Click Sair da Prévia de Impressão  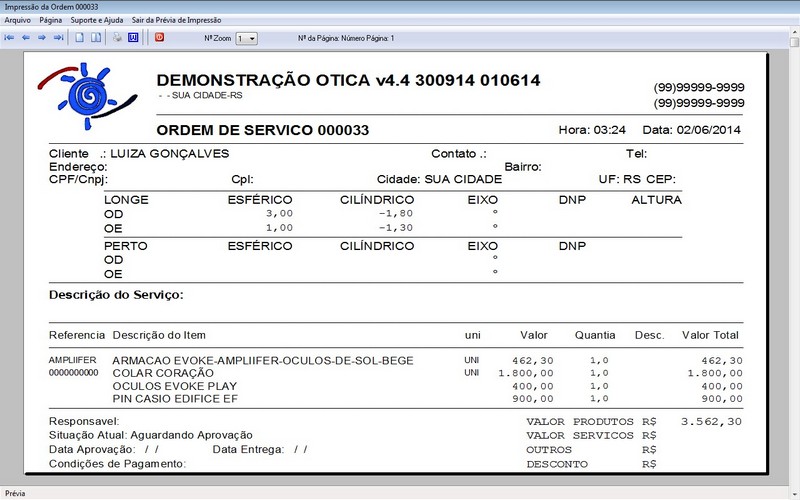177,20
